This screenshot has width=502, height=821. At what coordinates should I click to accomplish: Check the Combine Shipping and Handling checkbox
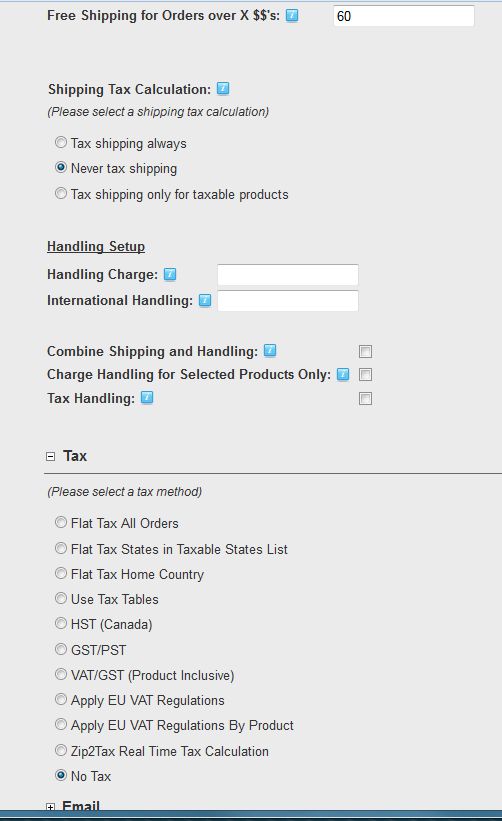pyautogui.click(x=365, y=351)
